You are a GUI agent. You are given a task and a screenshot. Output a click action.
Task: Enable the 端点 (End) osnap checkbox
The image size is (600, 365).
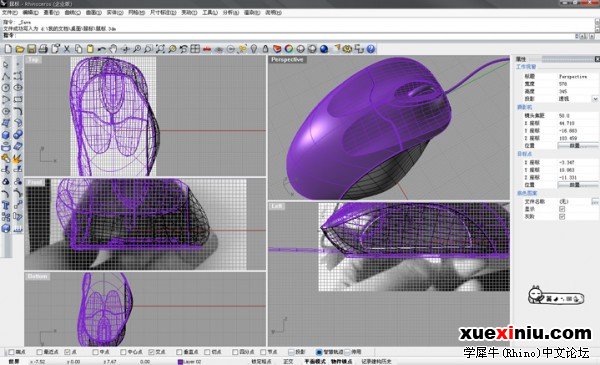[11, 352]
